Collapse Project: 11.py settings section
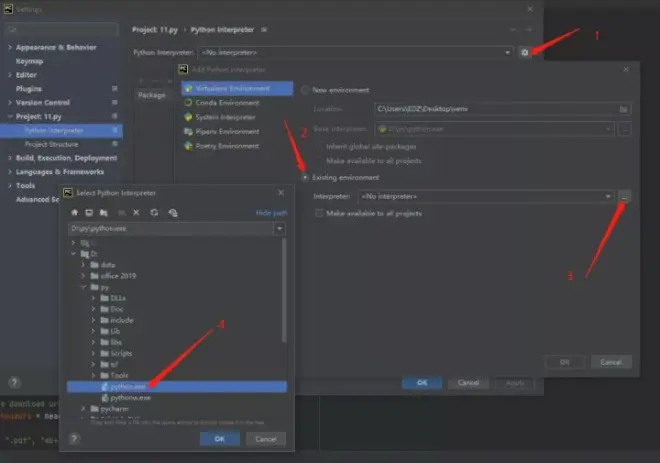This screenshot has height=463, width=660. click(10, 117)
